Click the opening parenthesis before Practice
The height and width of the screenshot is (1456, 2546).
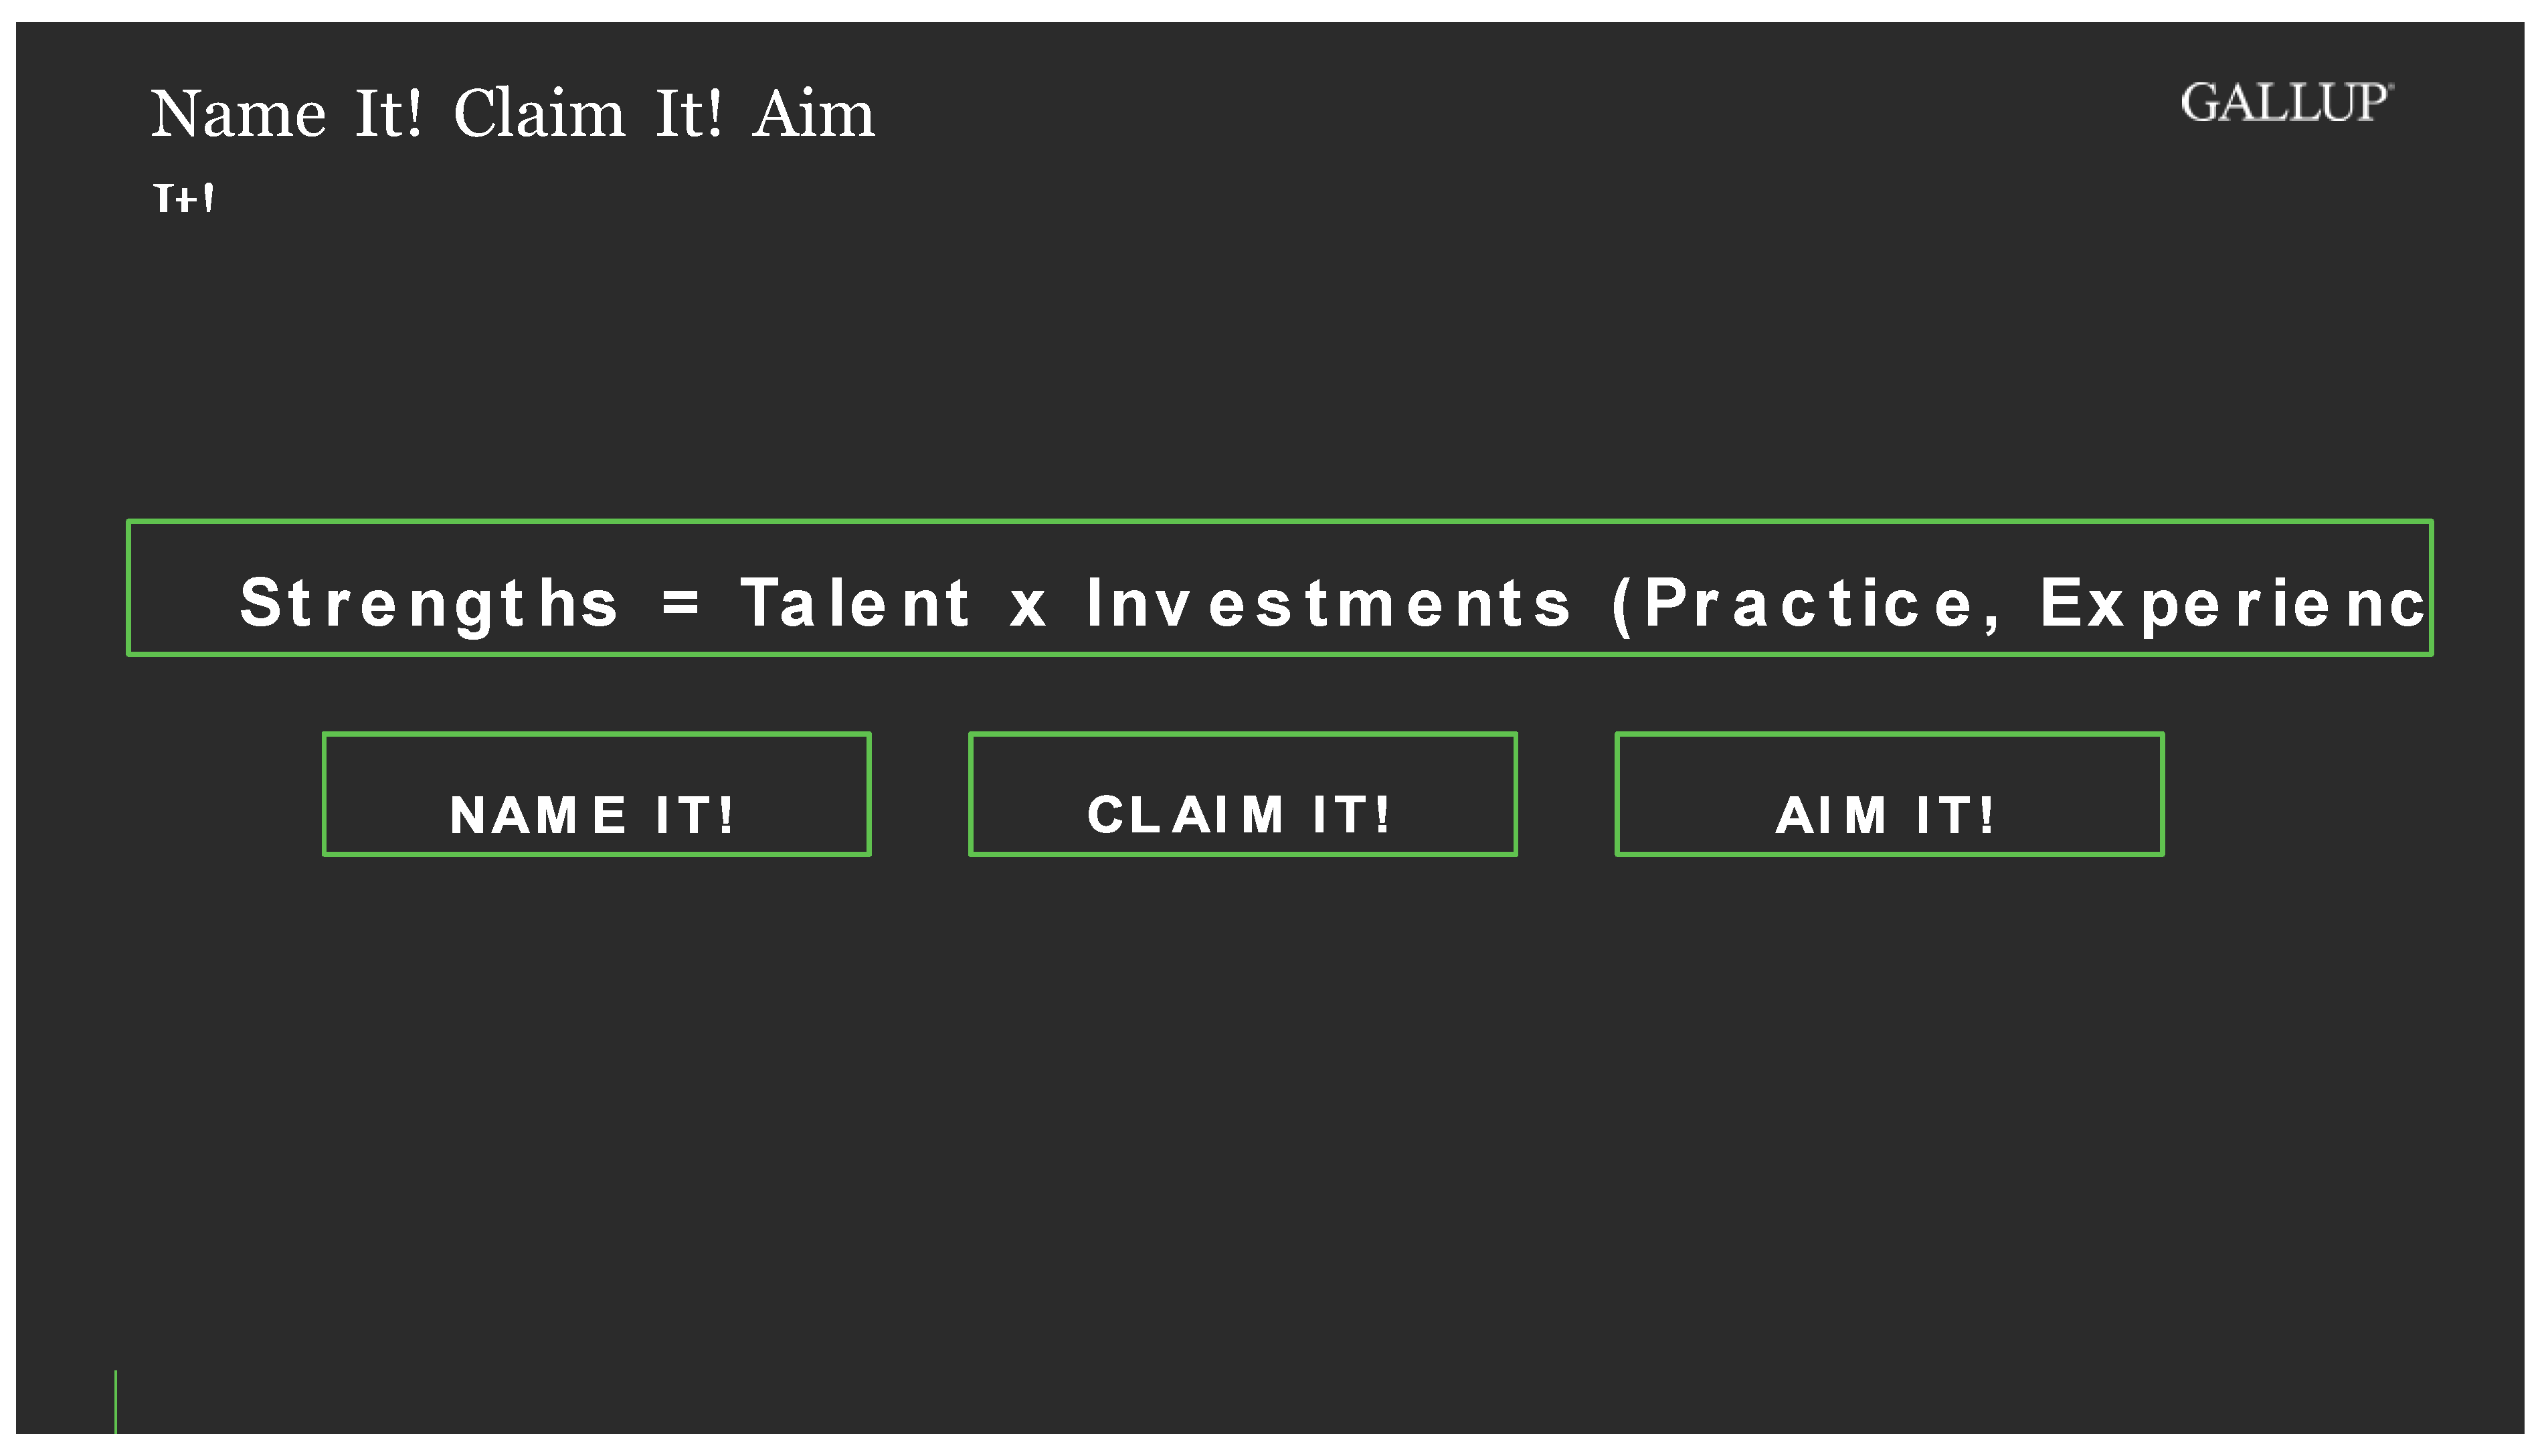point(1621,606)
